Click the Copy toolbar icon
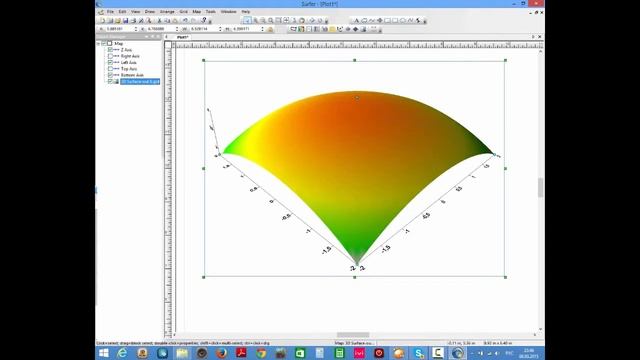This screenshot has width=640, height=360. (167, 20)
